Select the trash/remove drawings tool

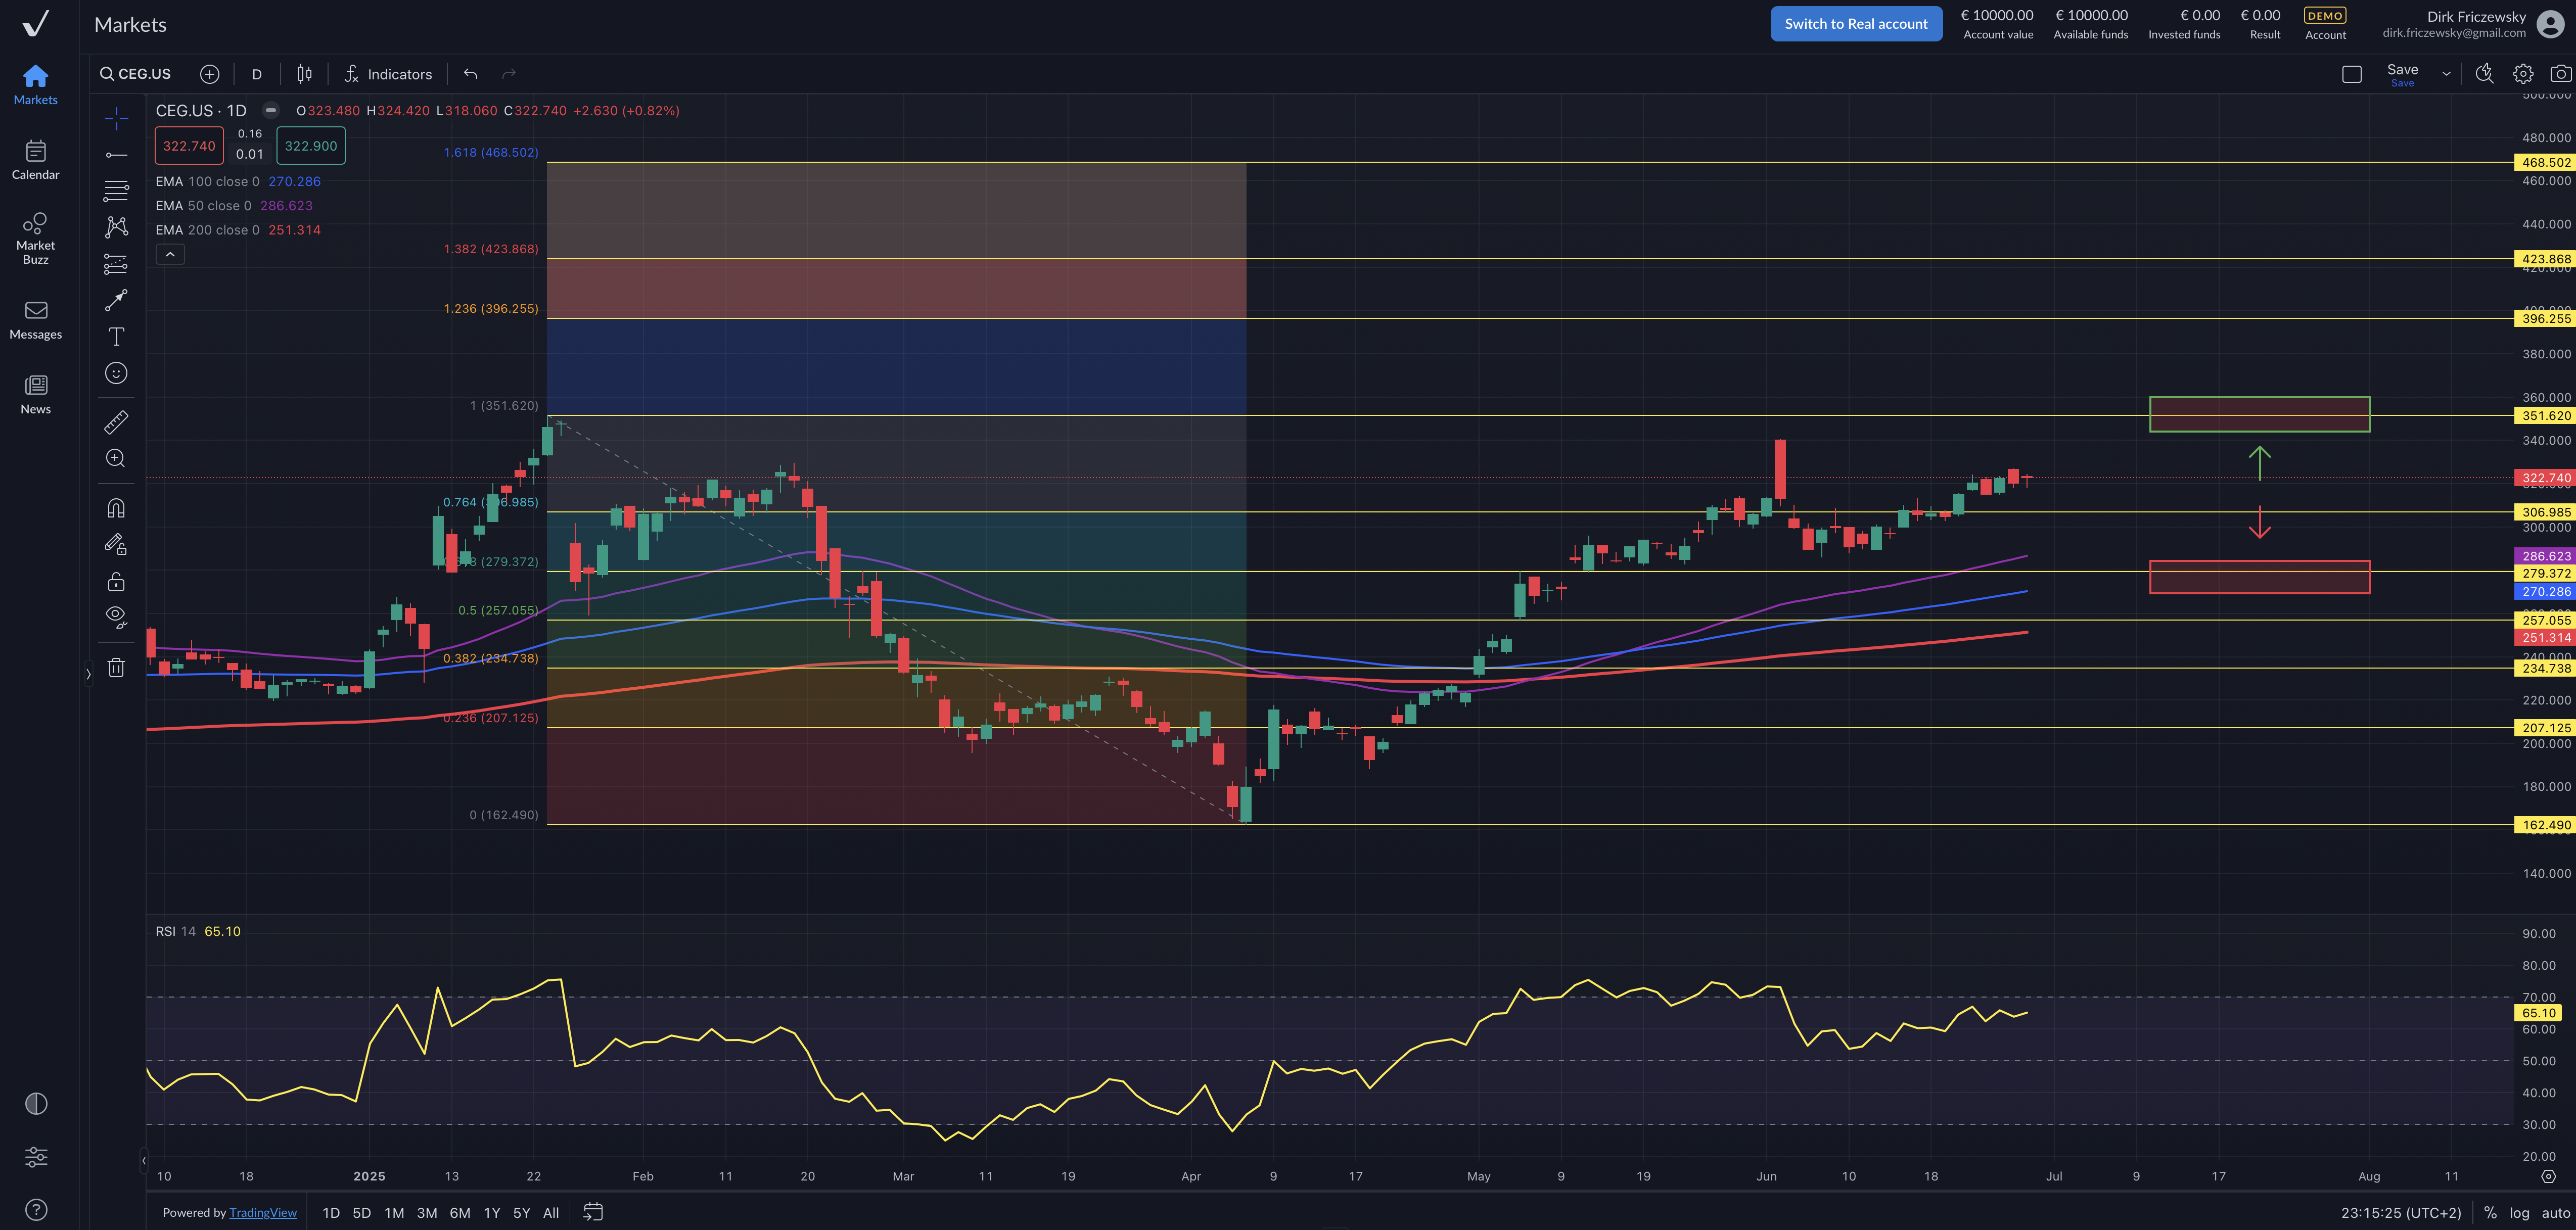pos(116,667)
